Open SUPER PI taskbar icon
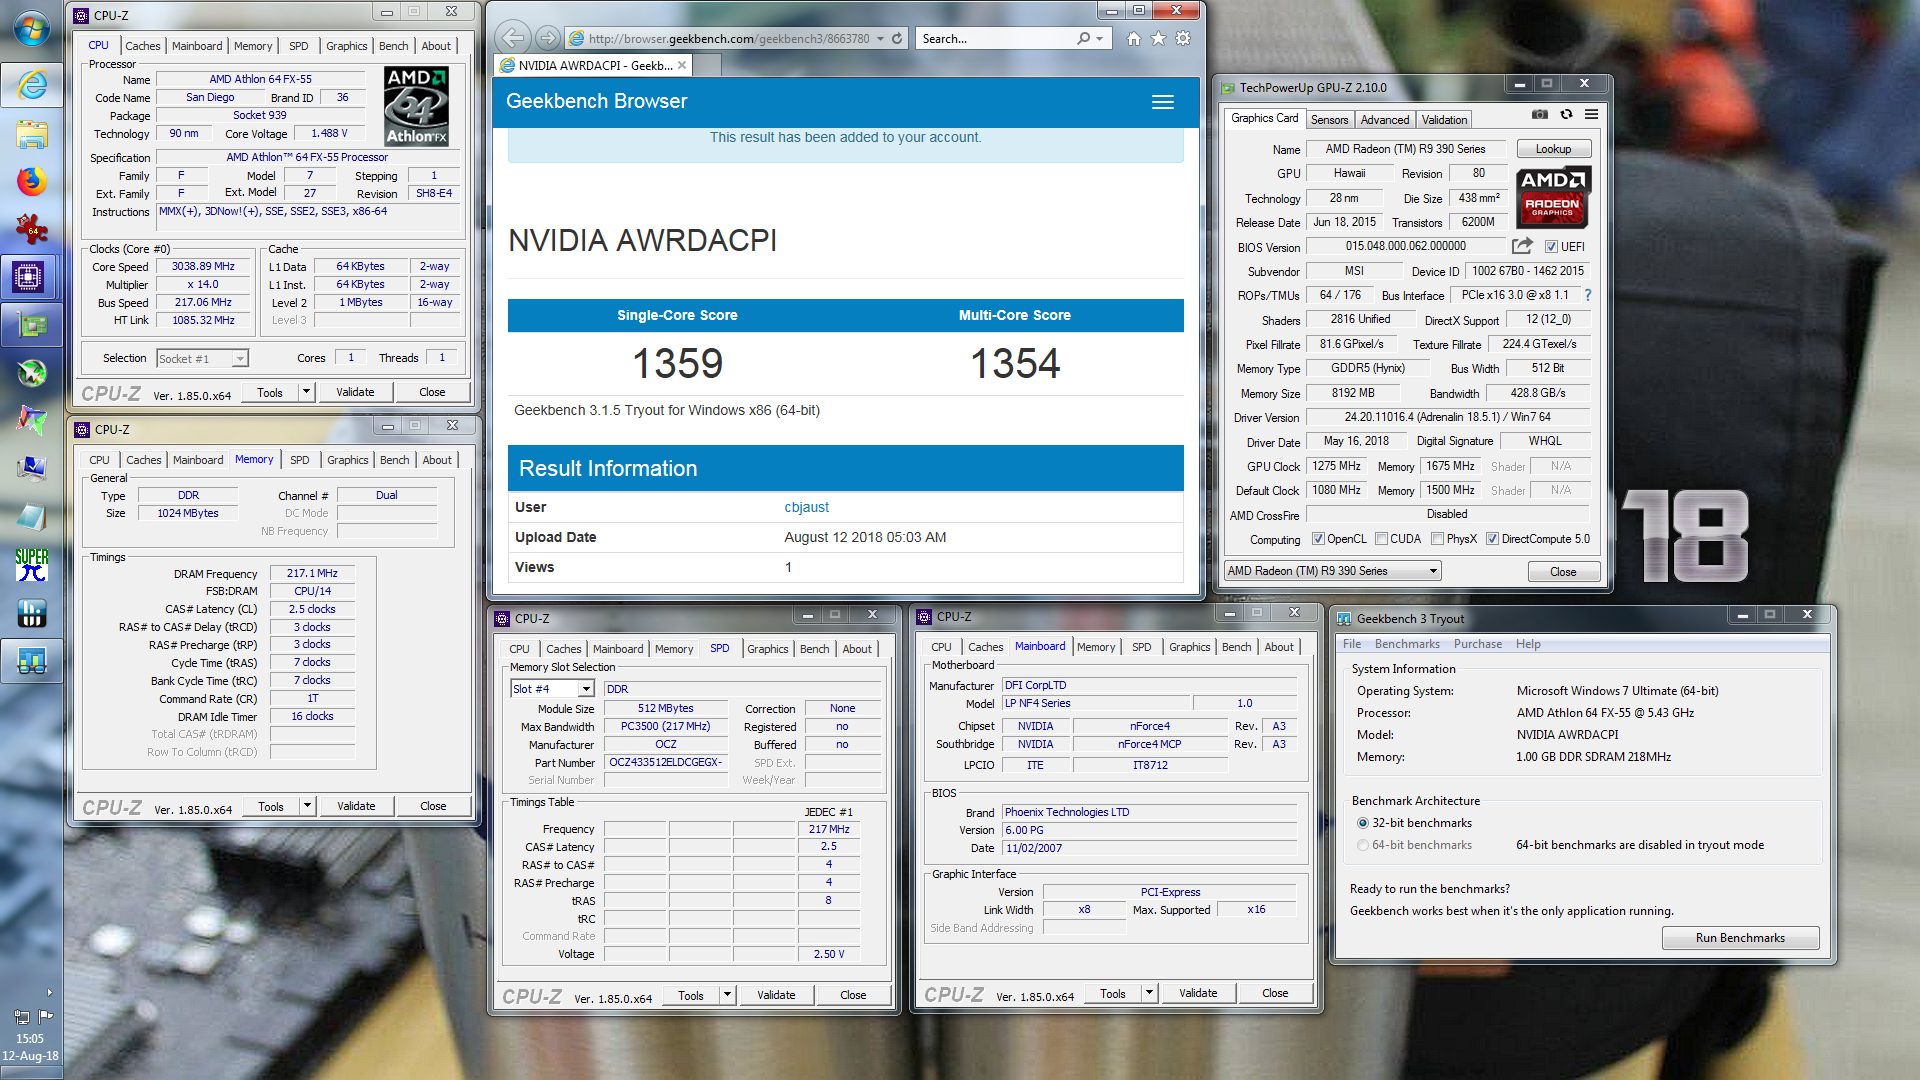The width and height of the screenshot is (1920, 1080). [31, 565]
